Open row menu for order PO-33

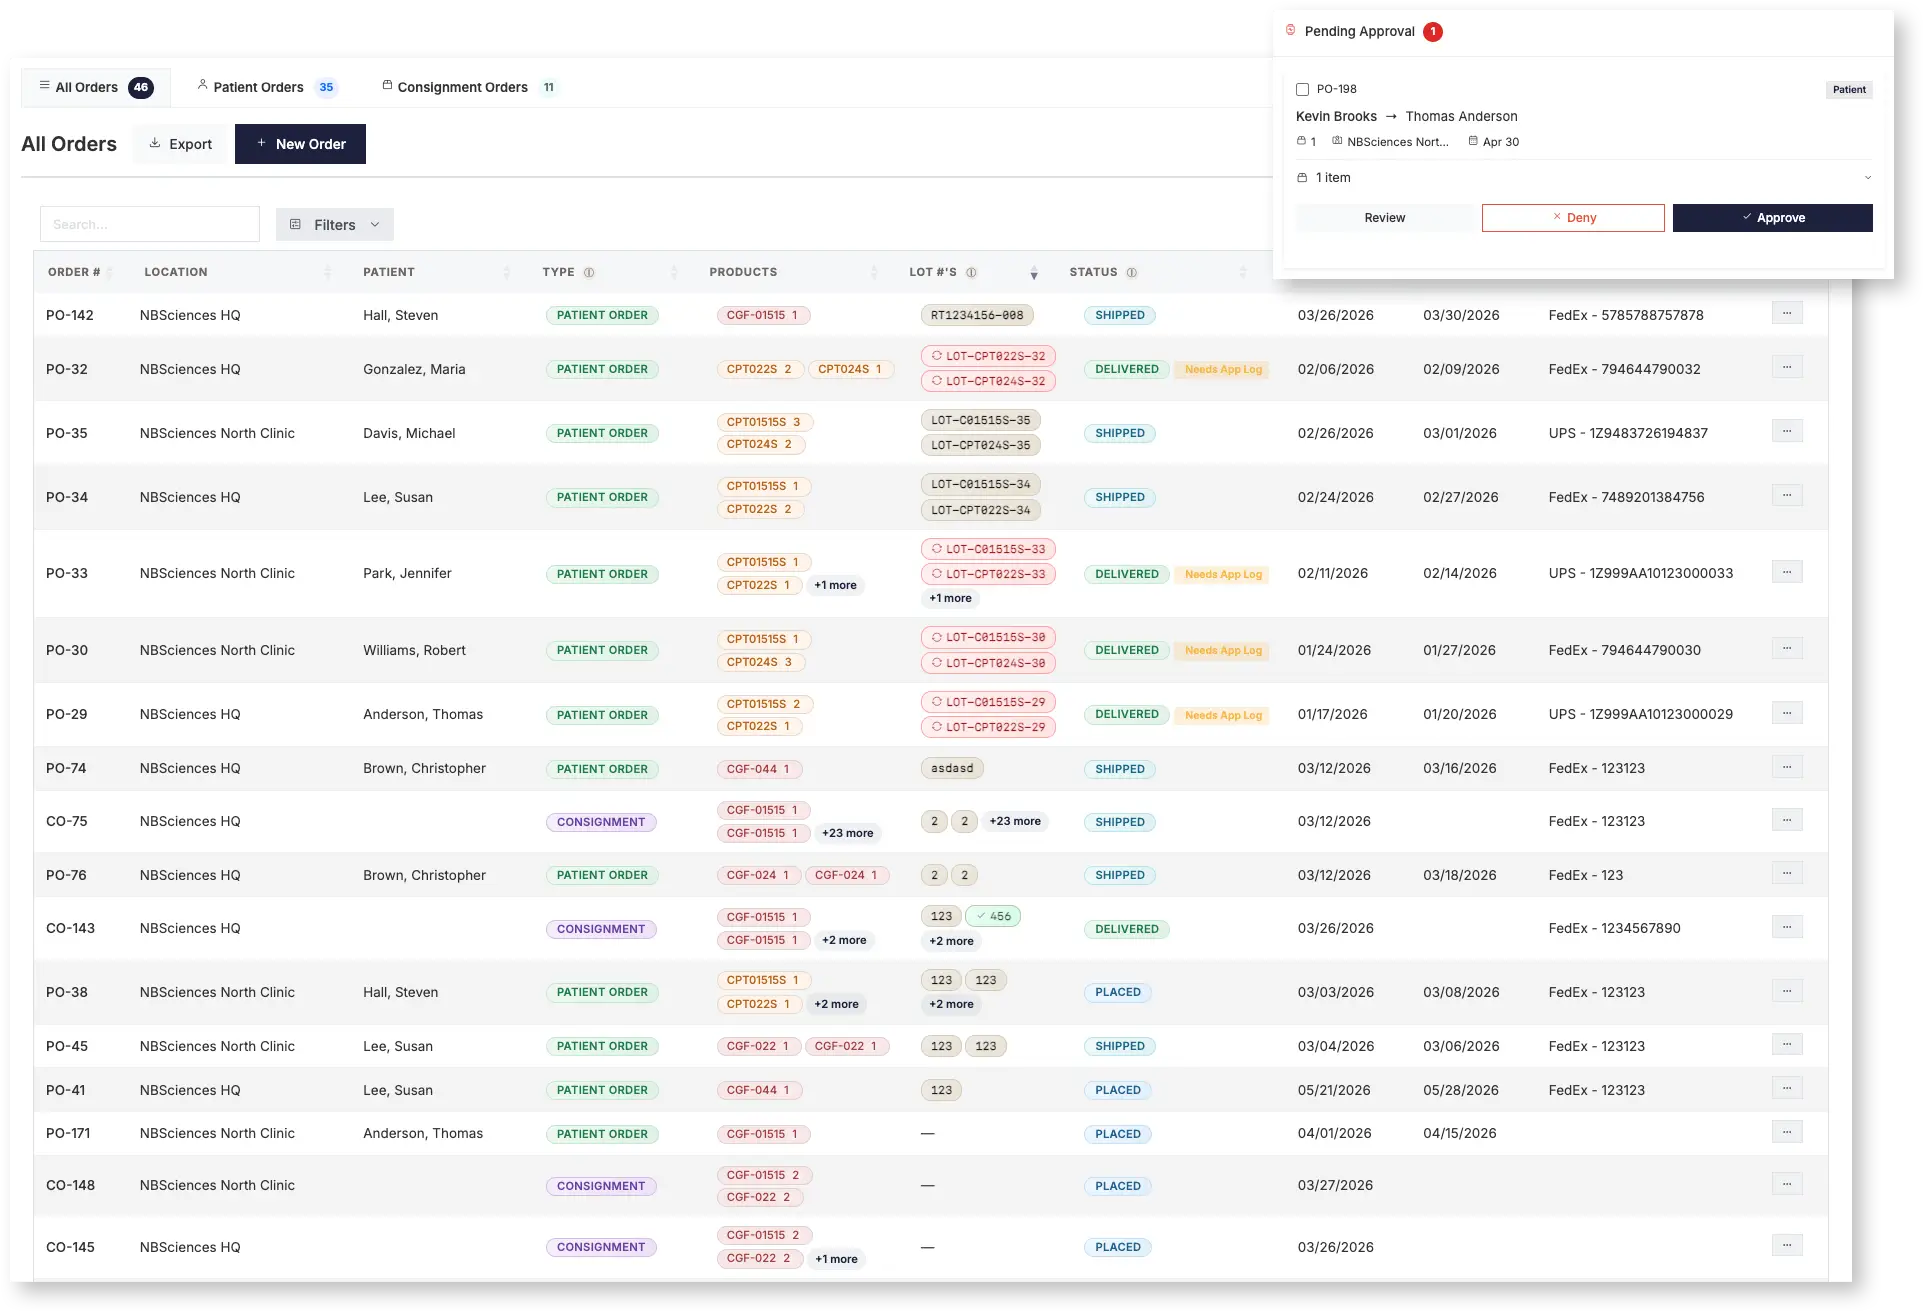click(x=1786, y=573)
